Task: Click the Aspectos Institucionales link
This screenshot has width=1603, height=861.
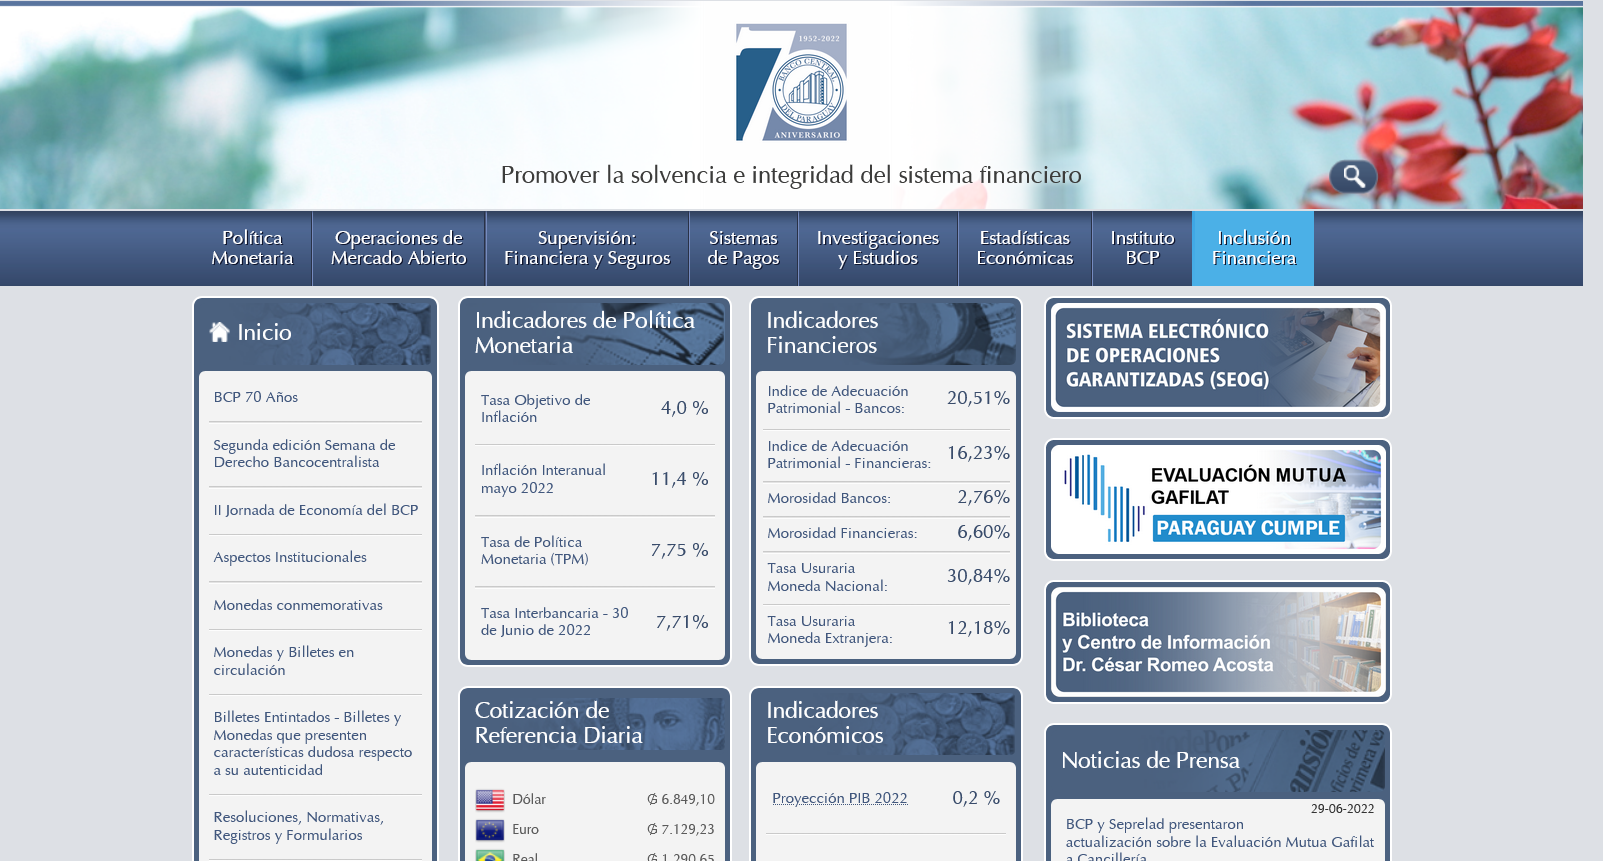Action: coord(290,557)
